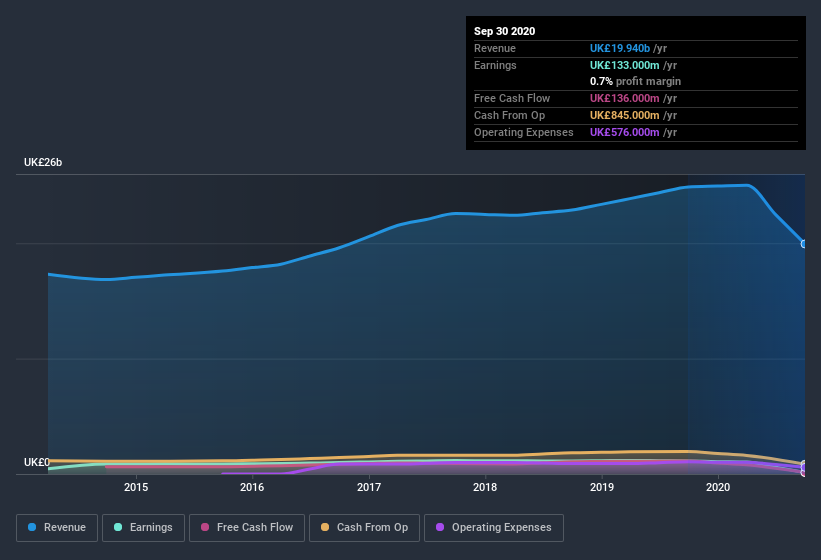The image size is (821, 560).
Task: Click the Sep 30 2020 tooltip date
Action: point(504,31)
